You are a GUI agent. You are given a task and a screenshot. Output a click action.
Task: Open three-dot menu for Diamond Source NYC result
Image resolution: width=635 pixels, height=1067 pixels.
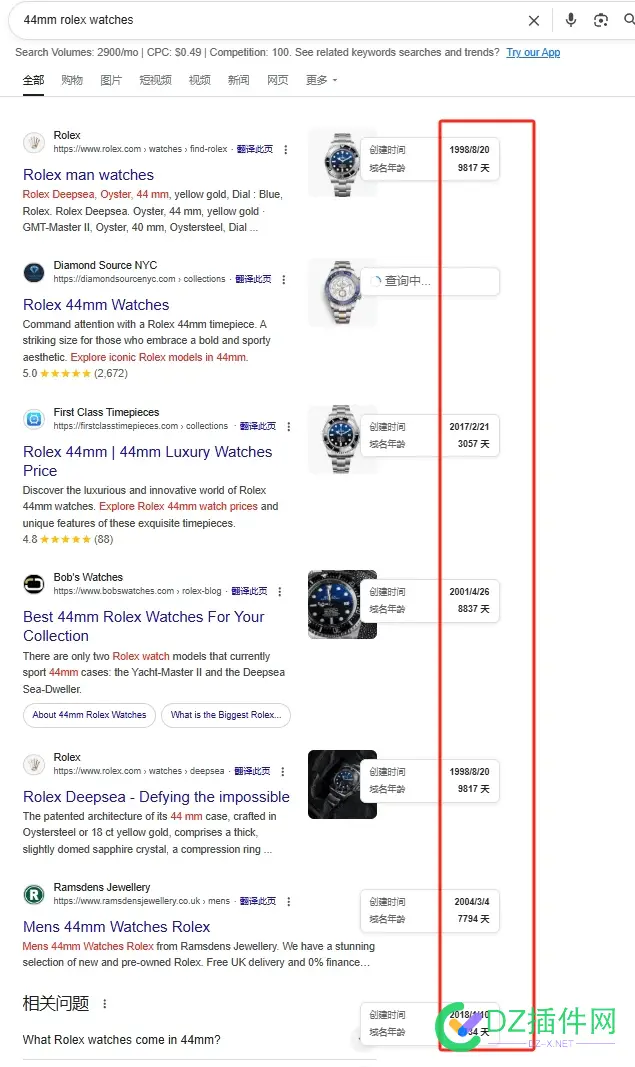pyautogui.click(x=284, y=280)
